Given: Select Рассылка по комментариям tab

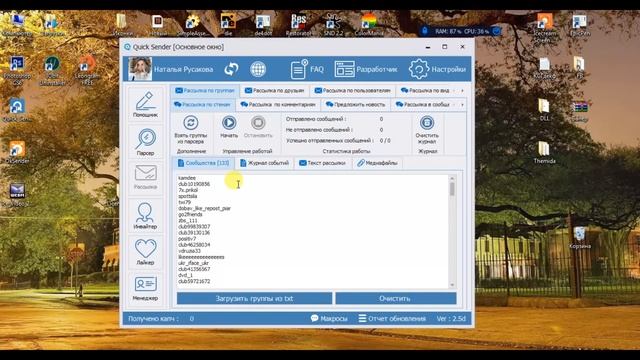Looking at the screenshot, I should (278, 104).
